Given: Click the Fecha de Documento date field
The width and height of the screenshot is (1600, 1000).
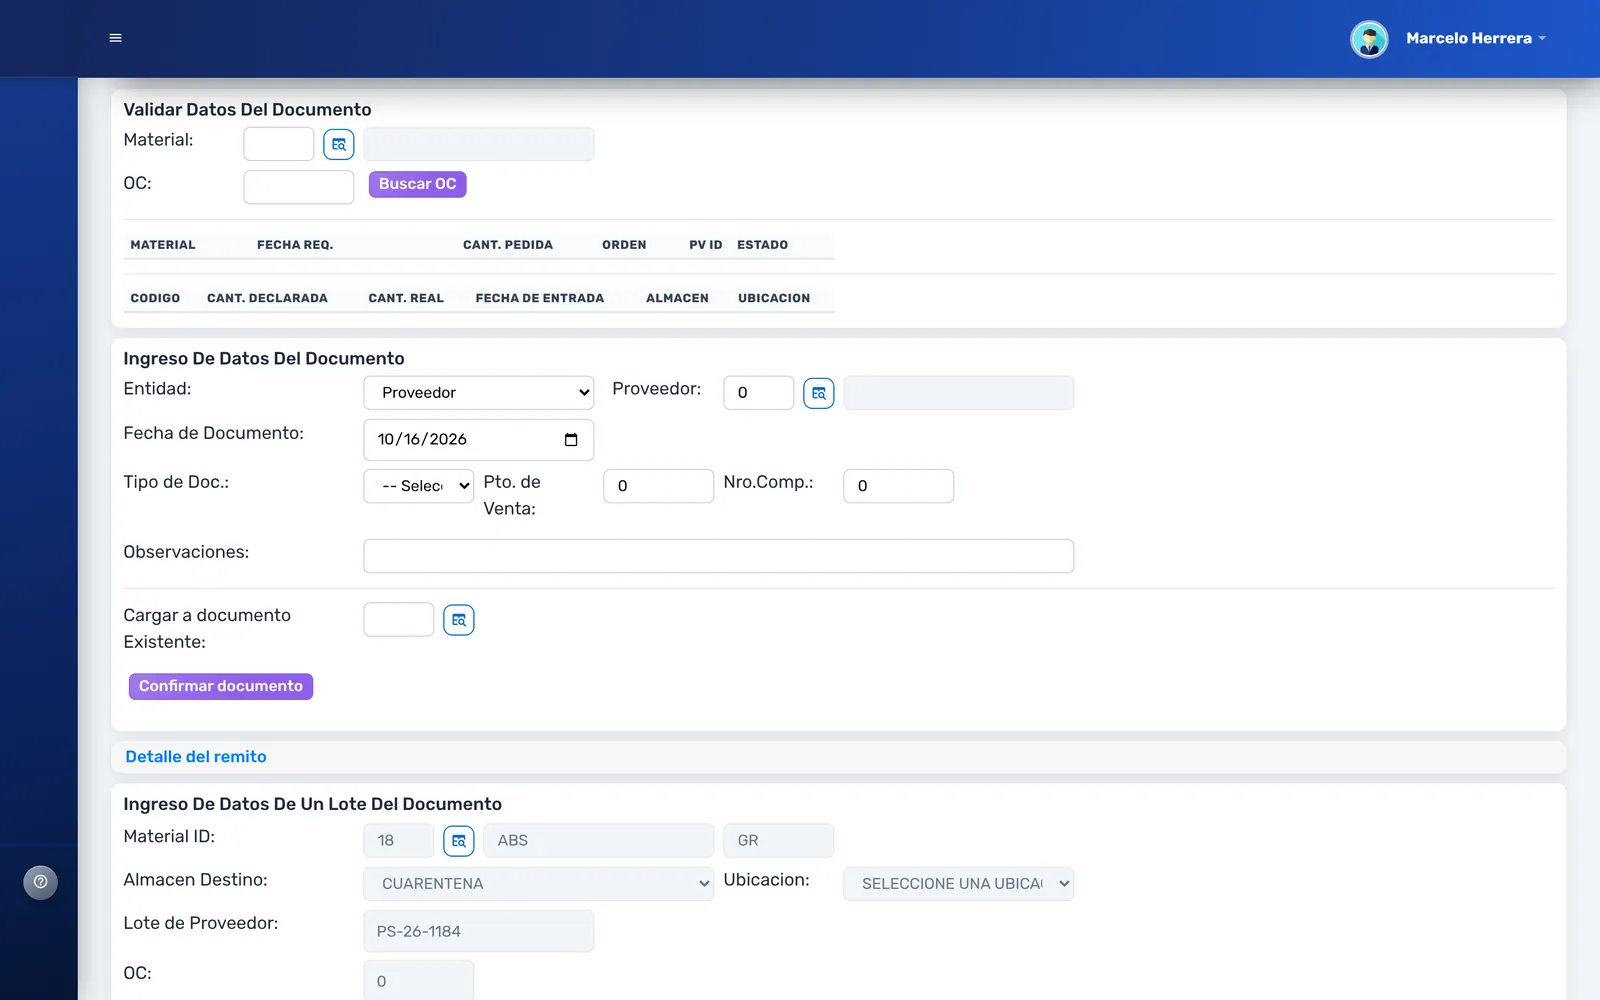Looking at the screenshot, I should pos(479,440).
